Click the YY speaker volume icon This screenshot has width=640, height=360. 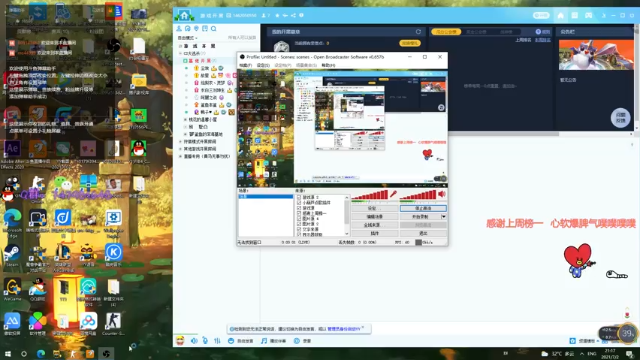pyautogui.click(x=194, y=340)
